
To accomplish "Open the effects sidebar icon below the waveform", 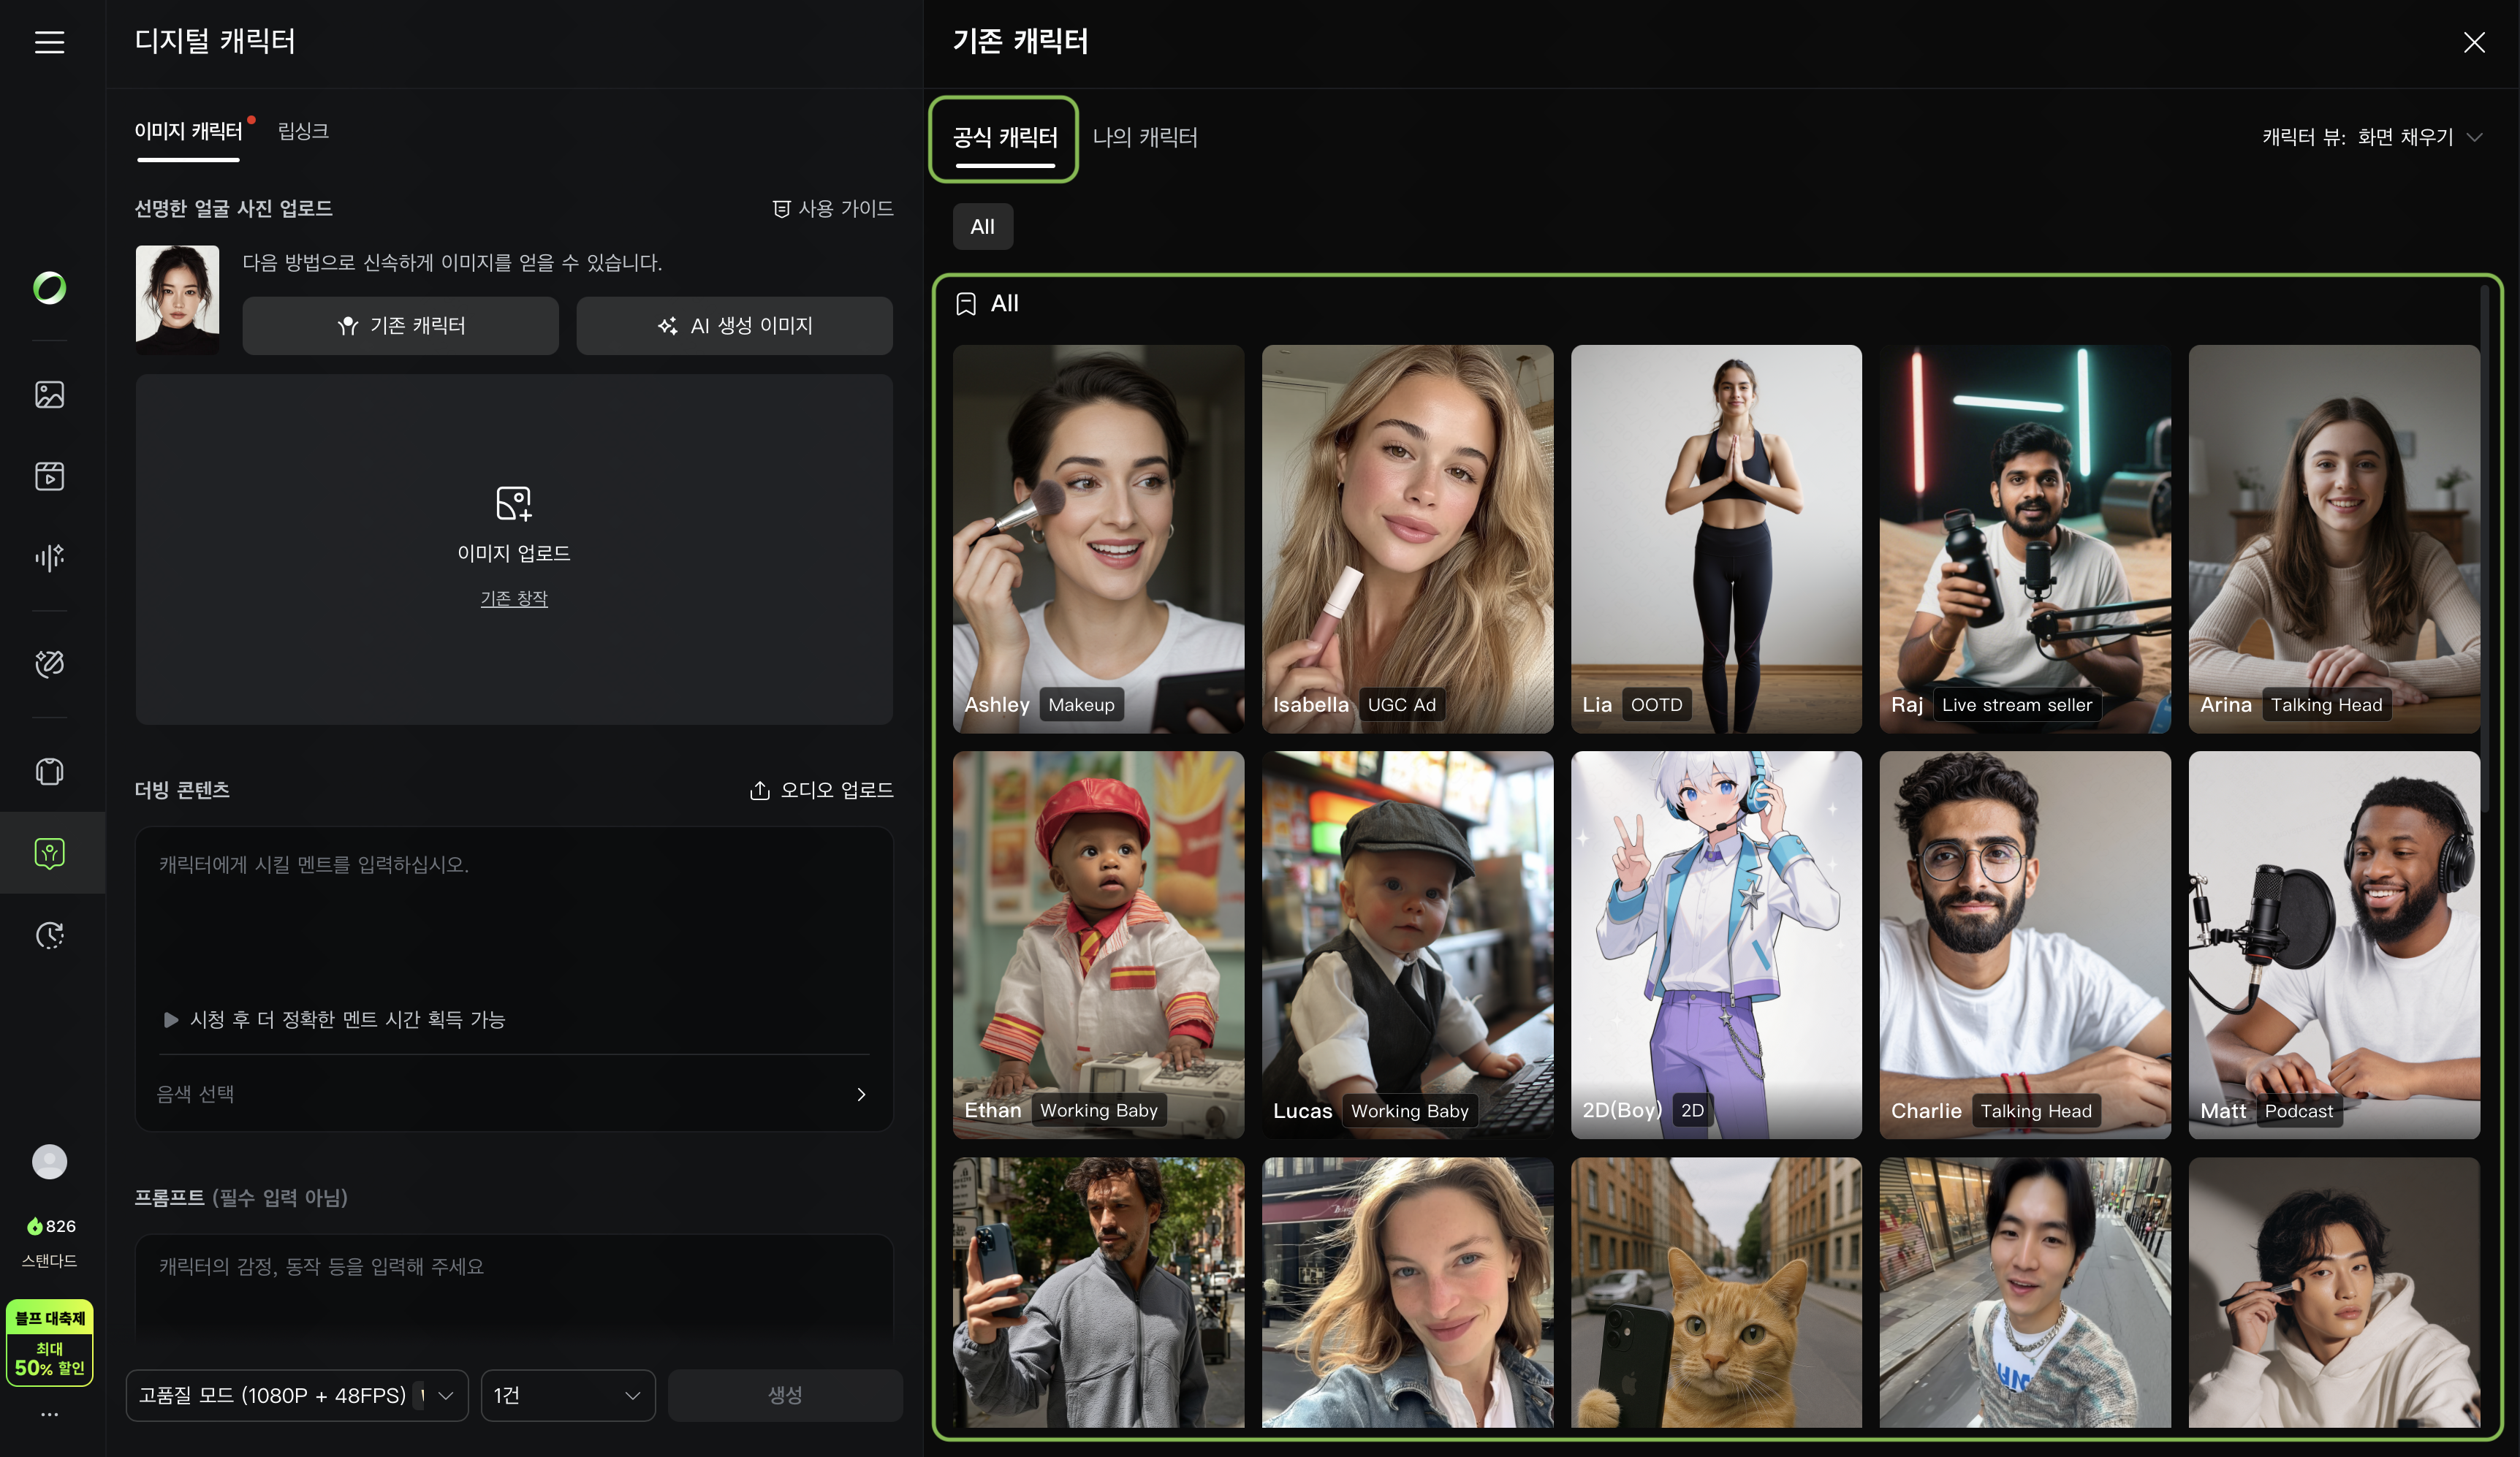I will [49, 664].
